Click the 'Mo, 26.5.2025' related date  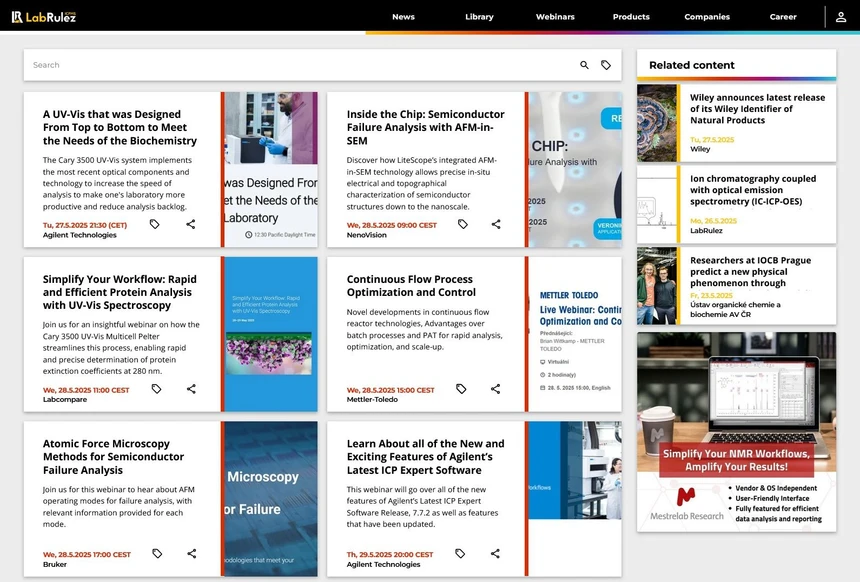[x=713, y=221]
